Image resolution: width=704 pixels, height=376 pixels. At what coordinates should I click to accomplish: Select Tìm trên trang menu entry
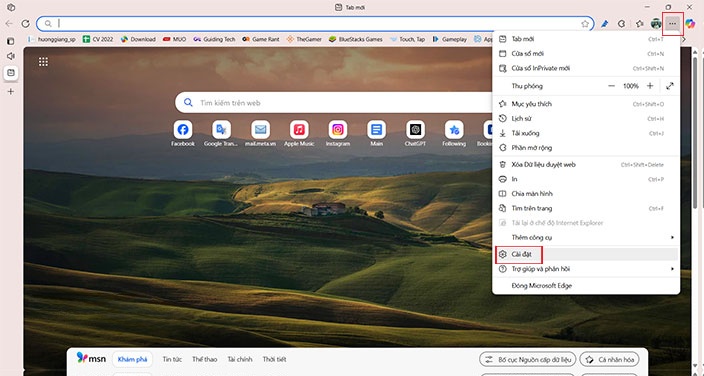[x=586, y=208]
